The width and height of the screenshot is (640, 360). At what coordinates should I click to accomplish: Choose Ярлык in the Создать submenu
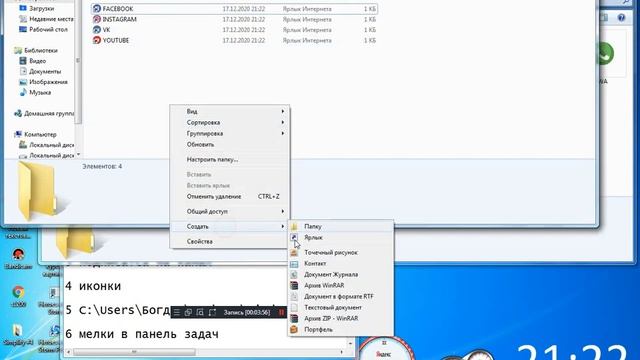click(313, 238)
